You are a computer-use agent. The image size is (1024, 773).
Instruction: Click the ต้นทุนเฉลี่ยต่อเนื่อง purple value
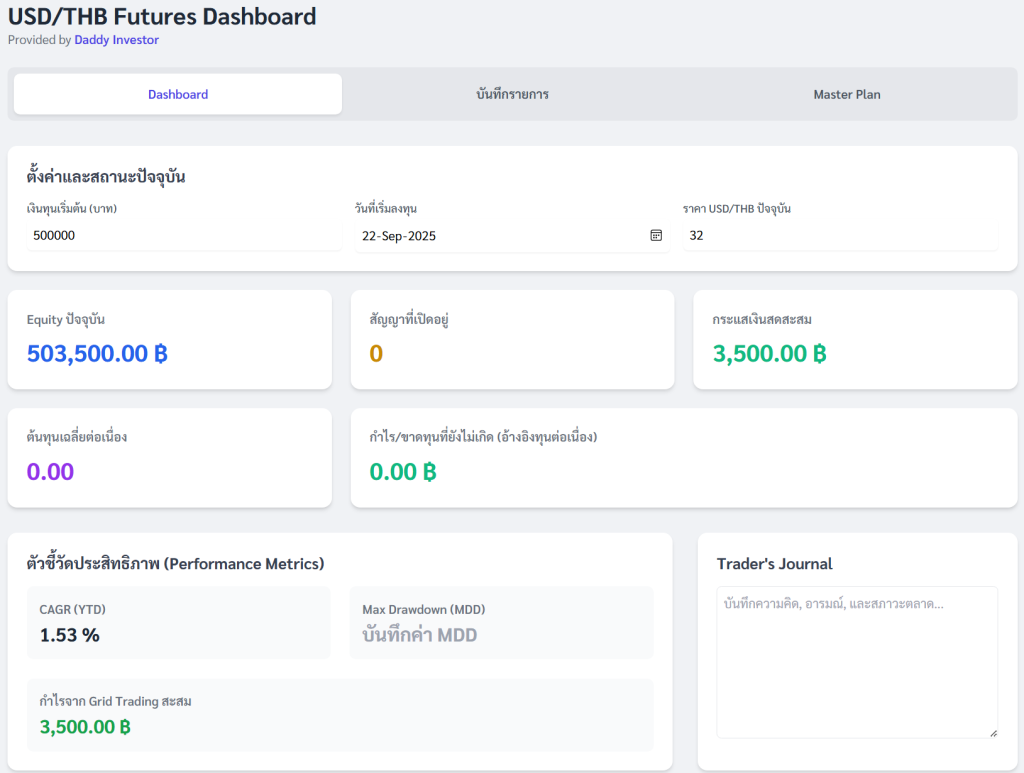coord(50,471)
